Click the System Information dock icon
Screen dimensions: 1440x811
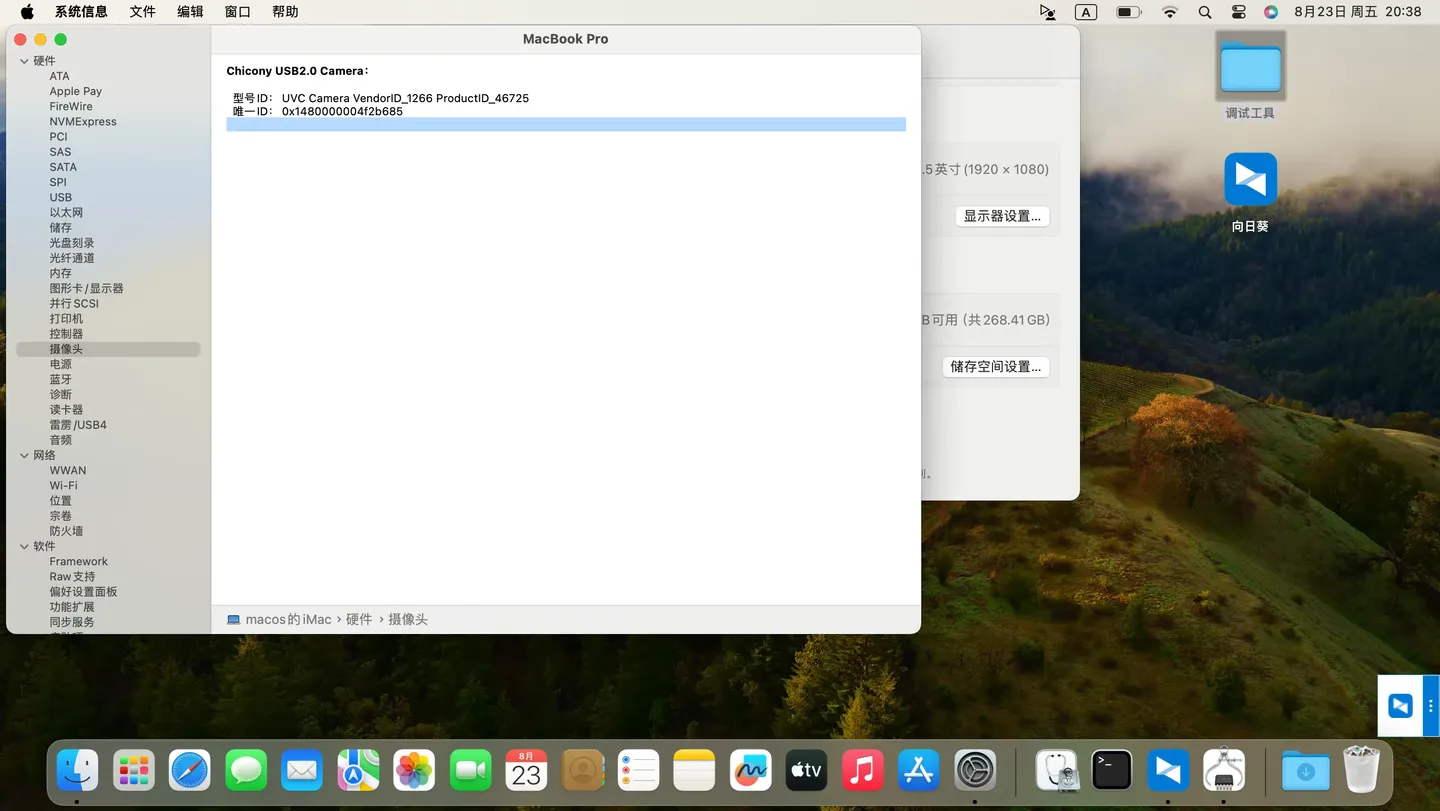pyautogui.click(x=1224, y=771)
